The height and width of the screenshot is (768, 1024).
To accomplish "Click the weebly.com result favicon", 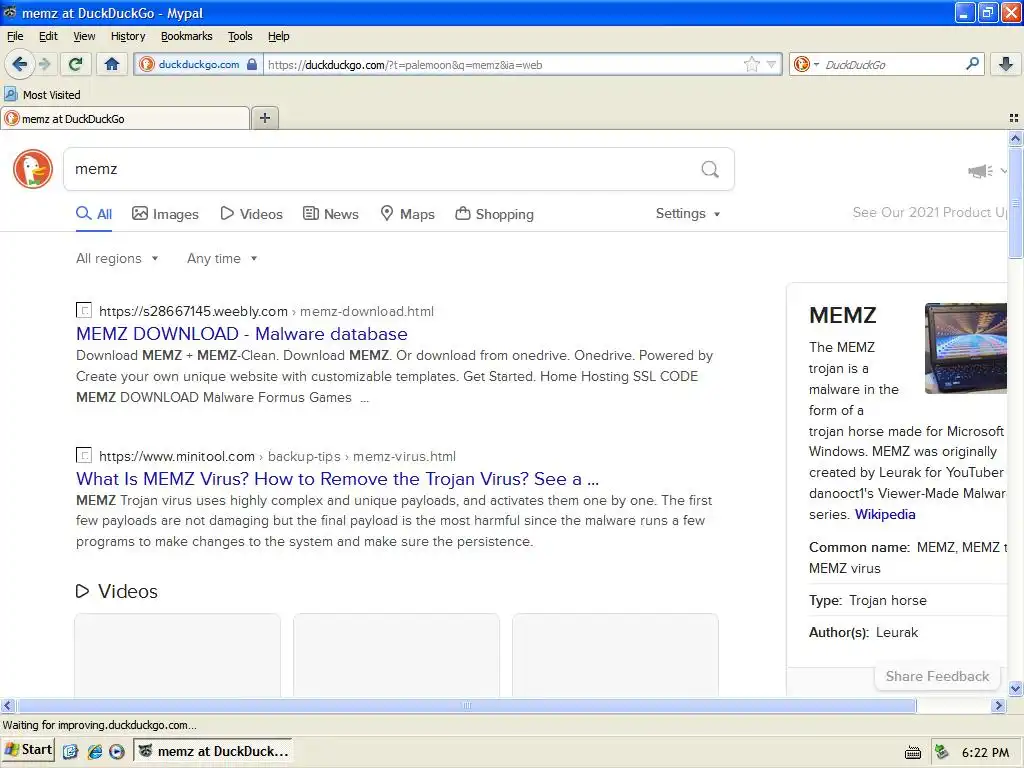I will (84, 310).
